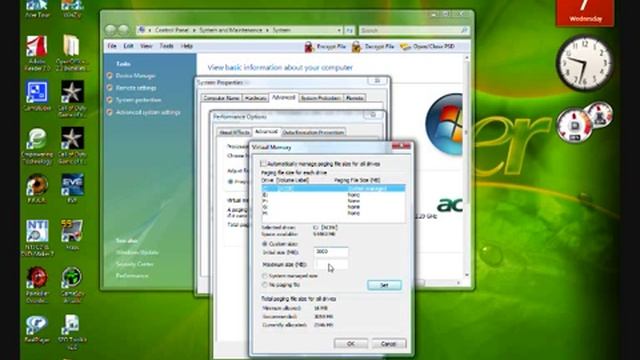Click OK in the Virtual Memory dialog
640x360 pixels.
[351, 344]
